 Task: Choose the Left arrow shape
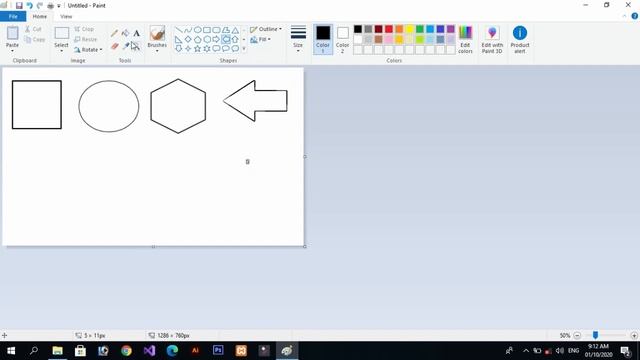[226, 39]
